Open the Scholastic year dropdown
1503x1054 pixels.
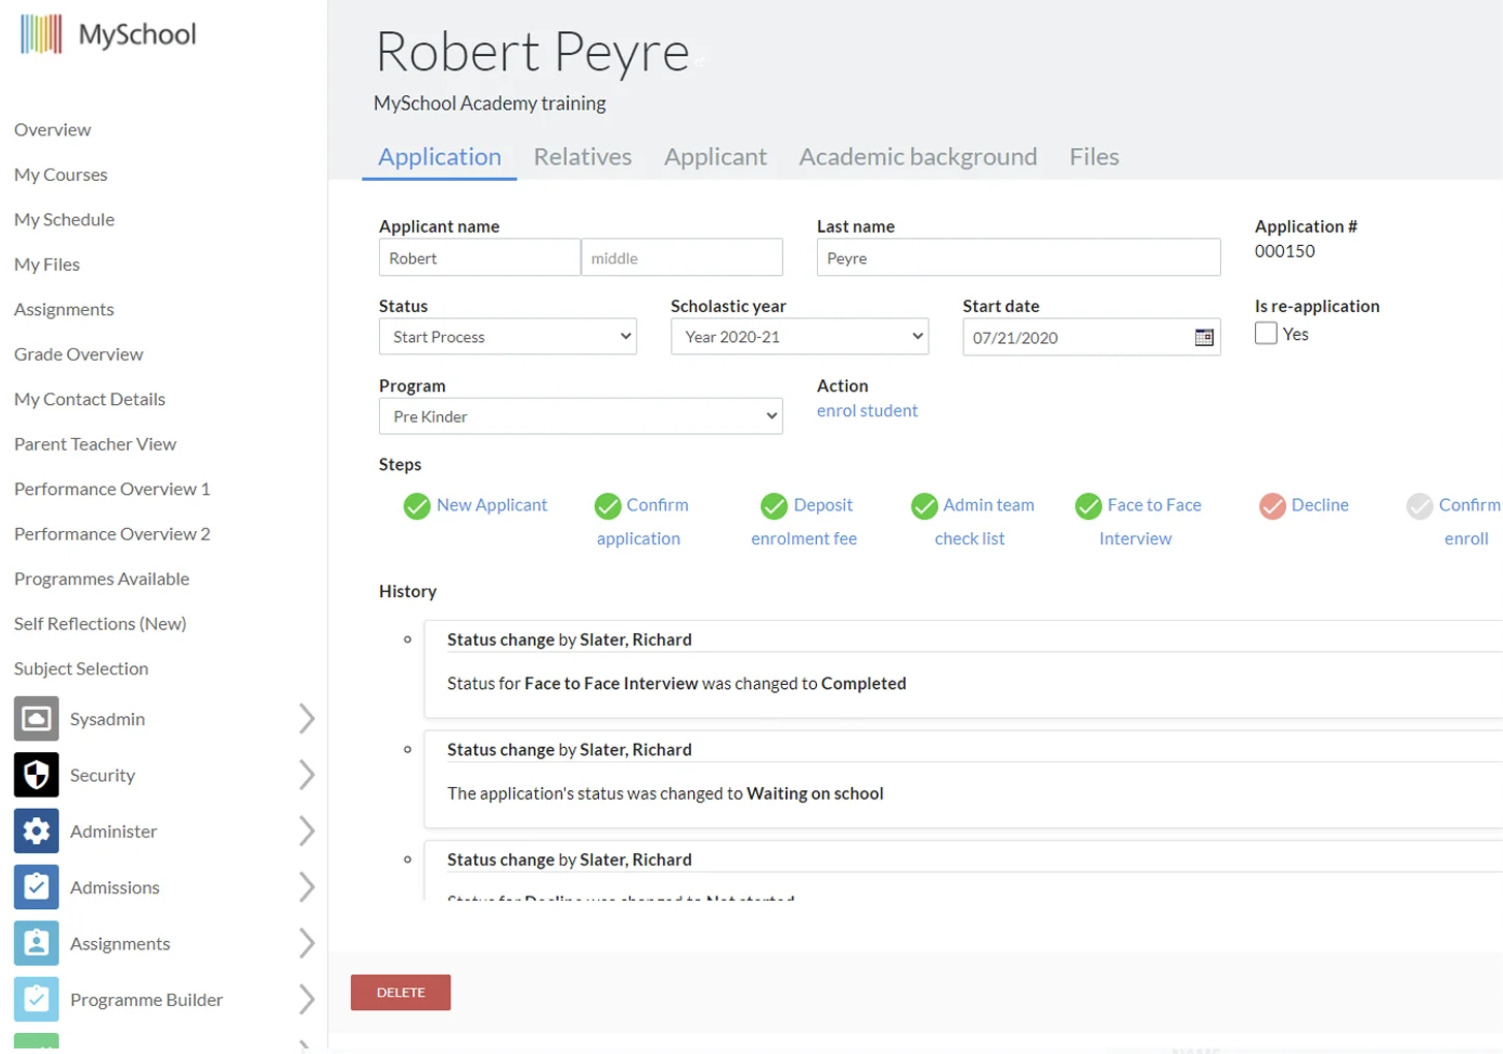click(x=799, y=337)
